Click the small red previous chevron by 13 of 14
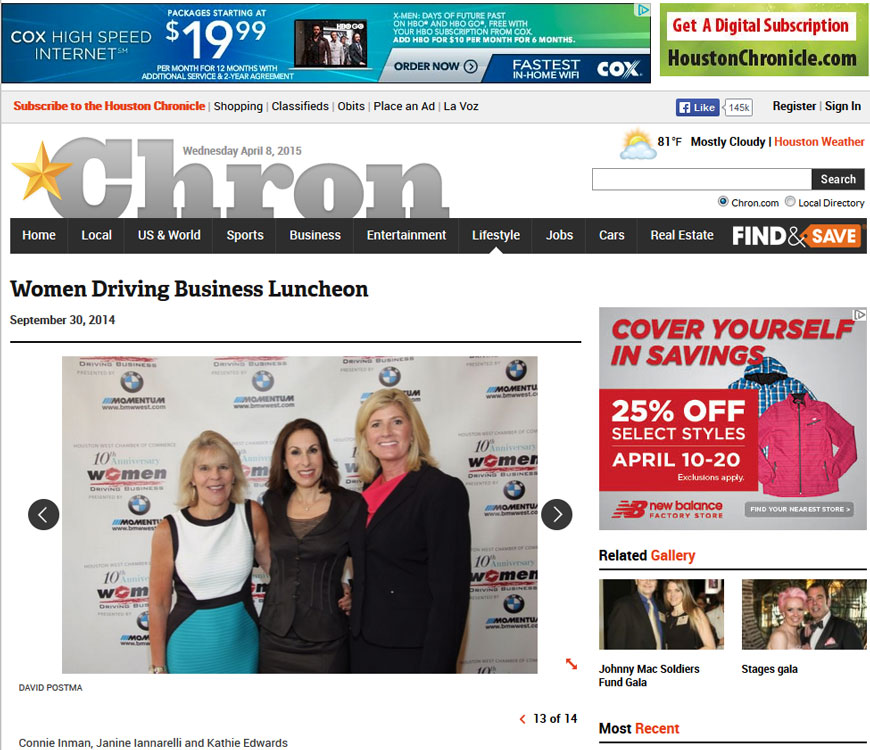 click(522, 719)
